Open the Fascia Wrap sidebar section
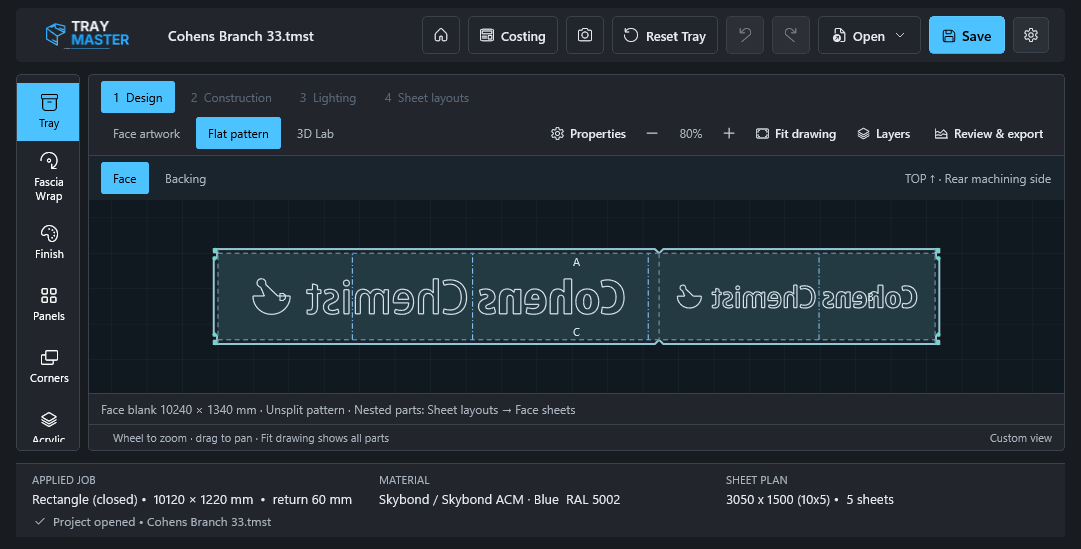The width and height of the screenshot is (1081, 549). (x=48, y=177)
